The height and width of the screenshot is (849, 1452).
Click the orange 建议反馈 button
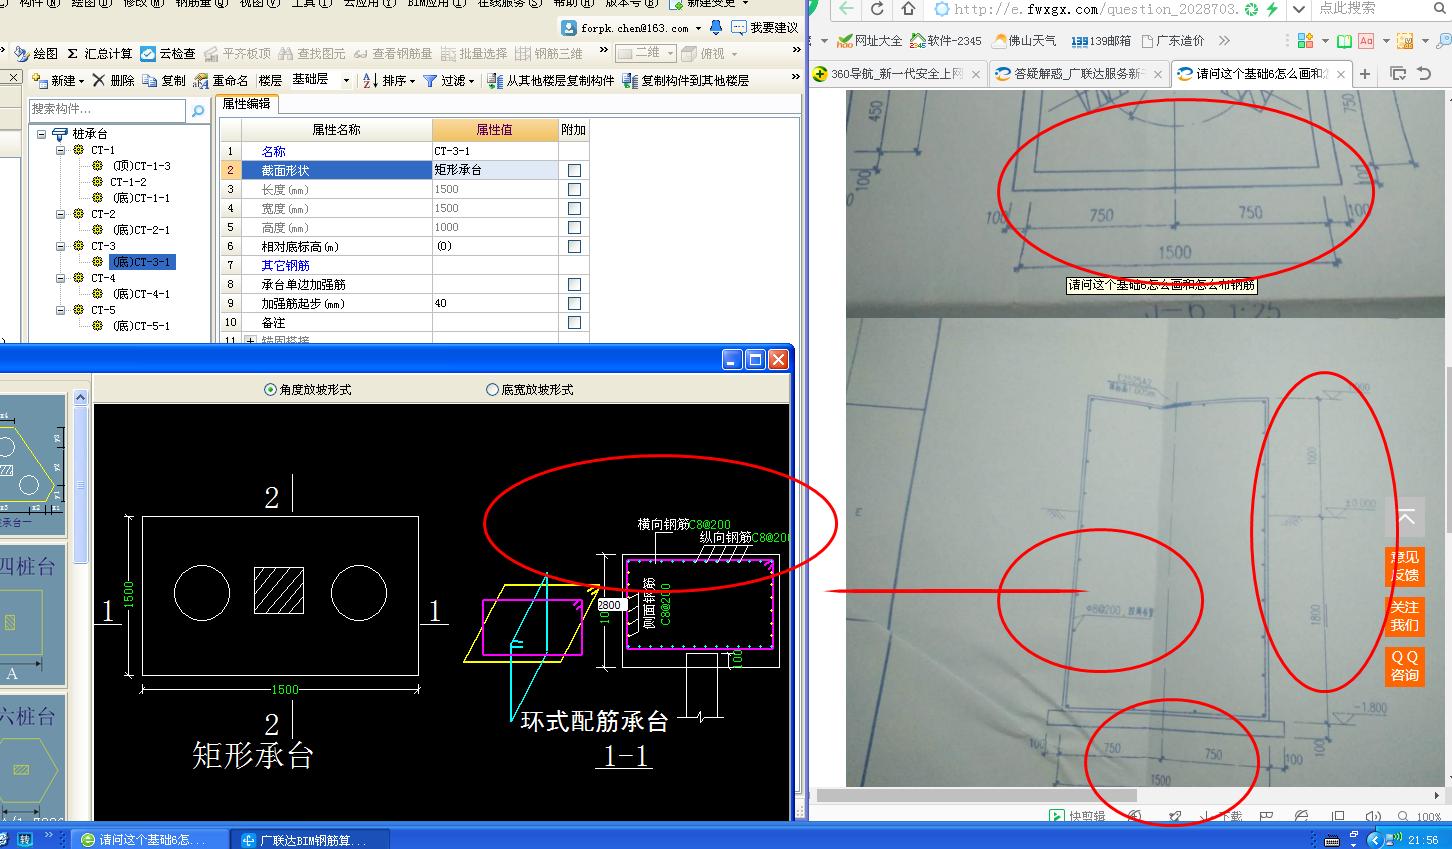[1404, 566]
